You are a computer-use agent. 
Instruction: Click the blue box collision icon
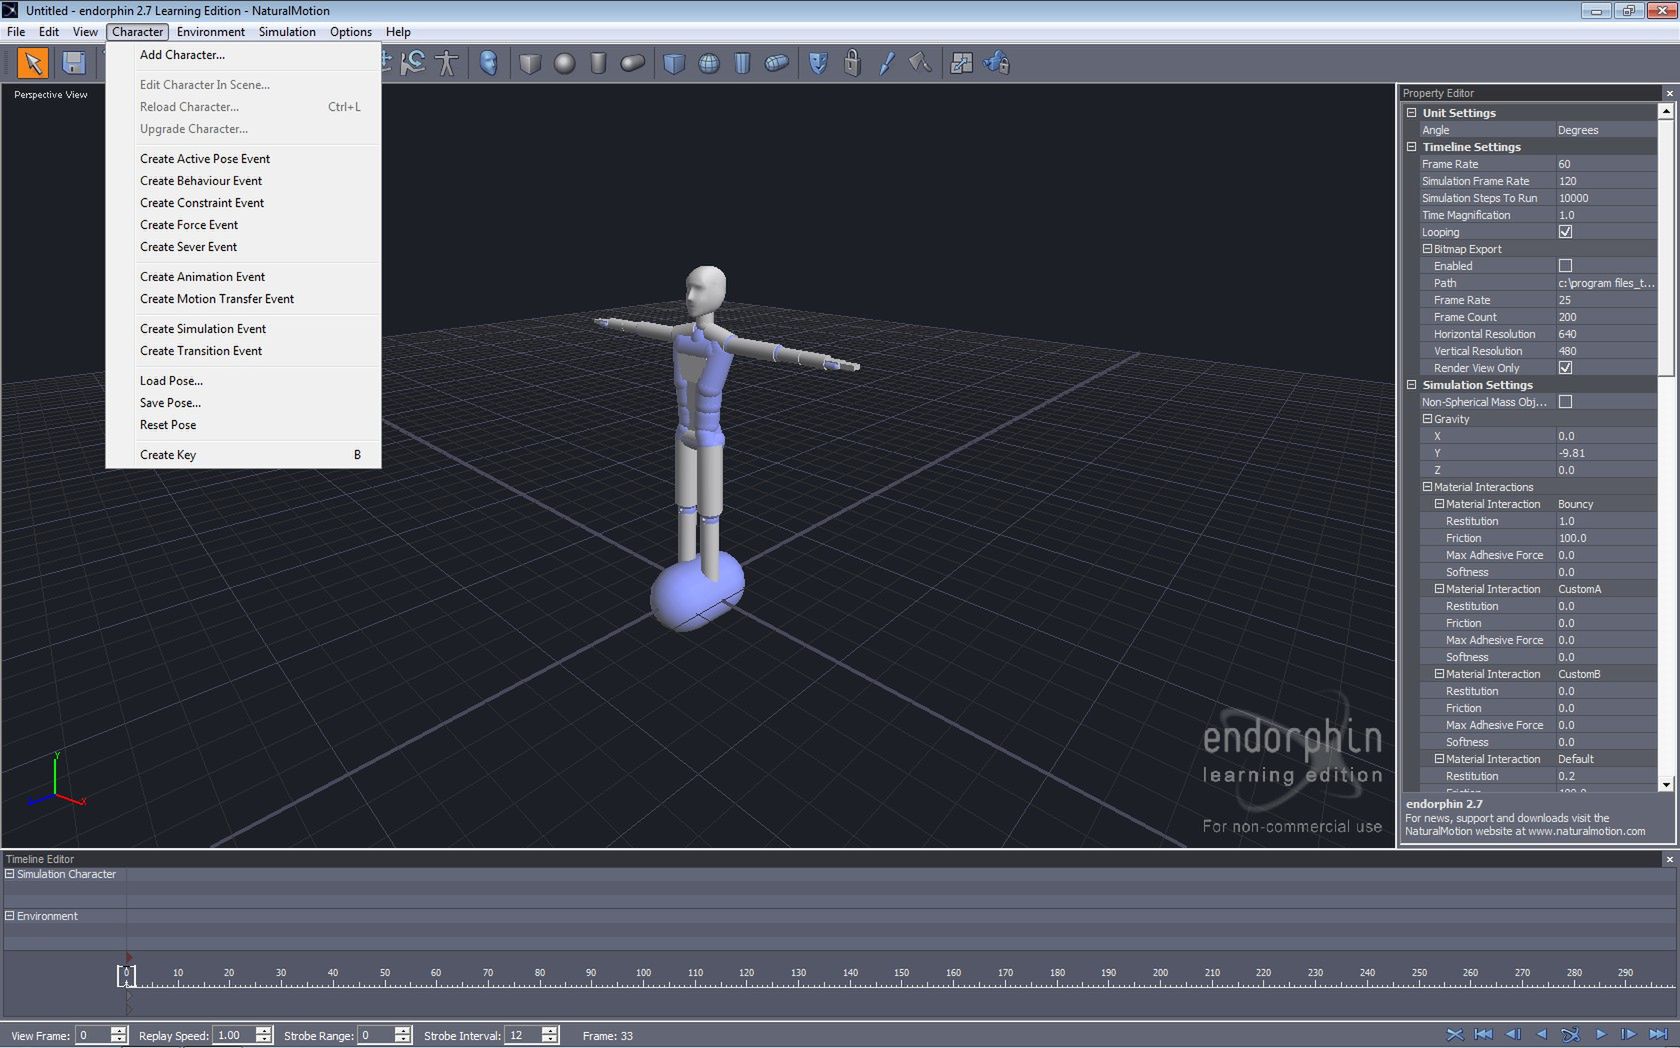coord(674,63)
